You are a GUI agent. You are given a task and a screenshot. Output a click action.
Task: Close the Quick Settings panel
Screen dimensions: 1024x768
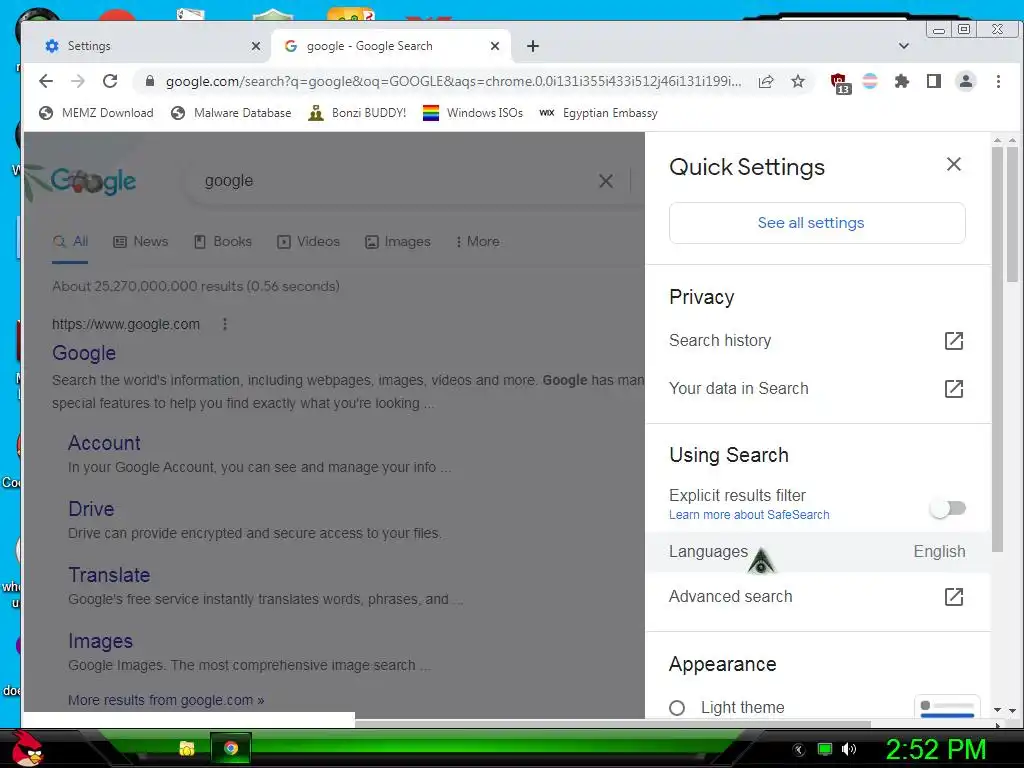coord(953,164)
